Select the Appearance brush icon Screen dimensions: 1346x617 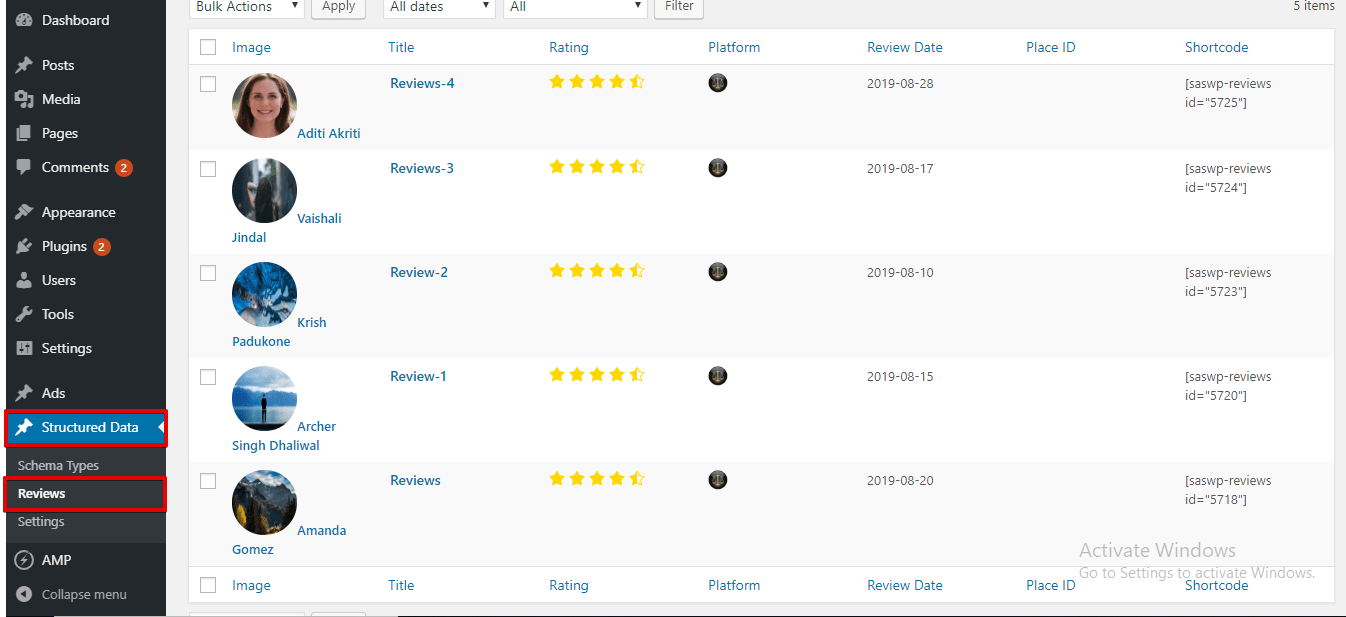point(24,211)
